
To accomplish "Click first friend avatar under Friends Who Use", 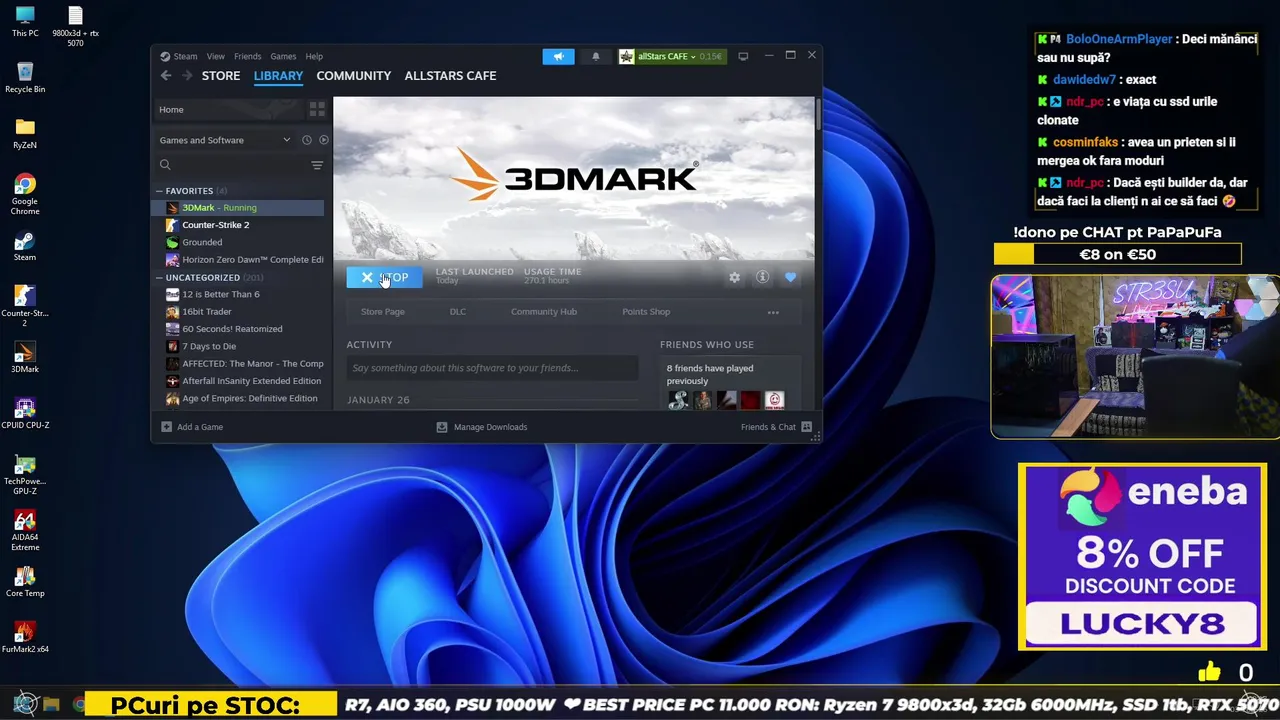I will [x=678, y=401].
